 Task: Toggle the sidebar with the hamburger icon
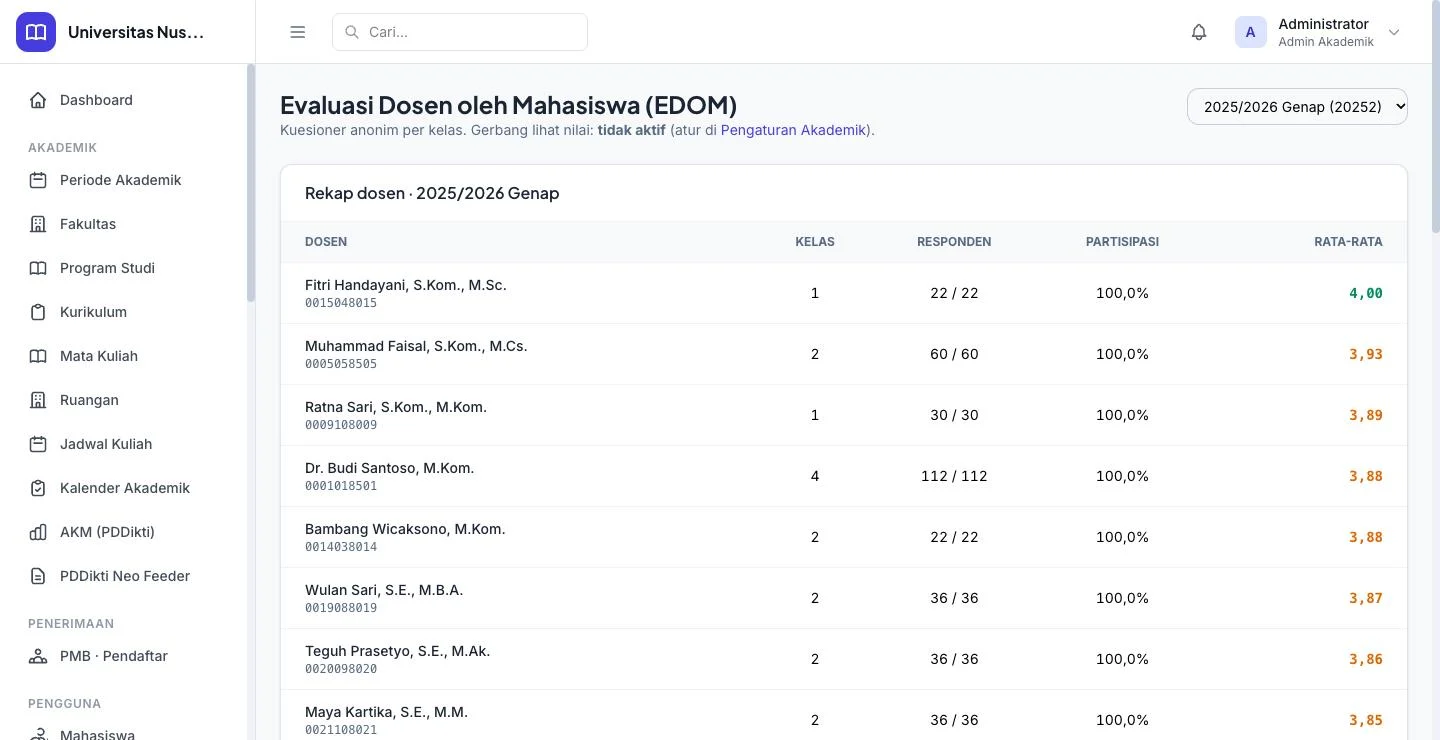tap(297, 32)
